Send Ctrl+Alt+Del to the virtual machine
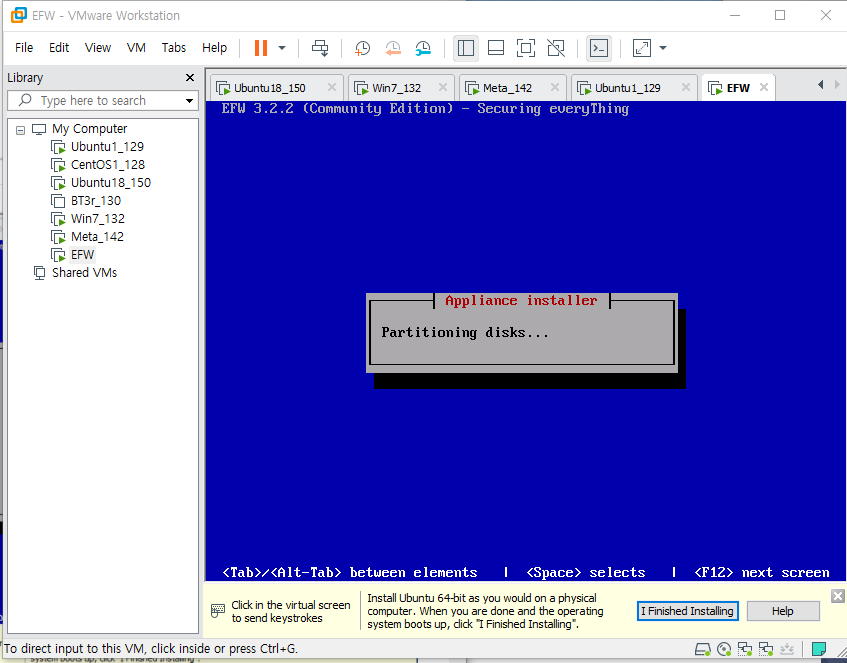847x663 pixels. pyautogui.click(x=320, y=48)
